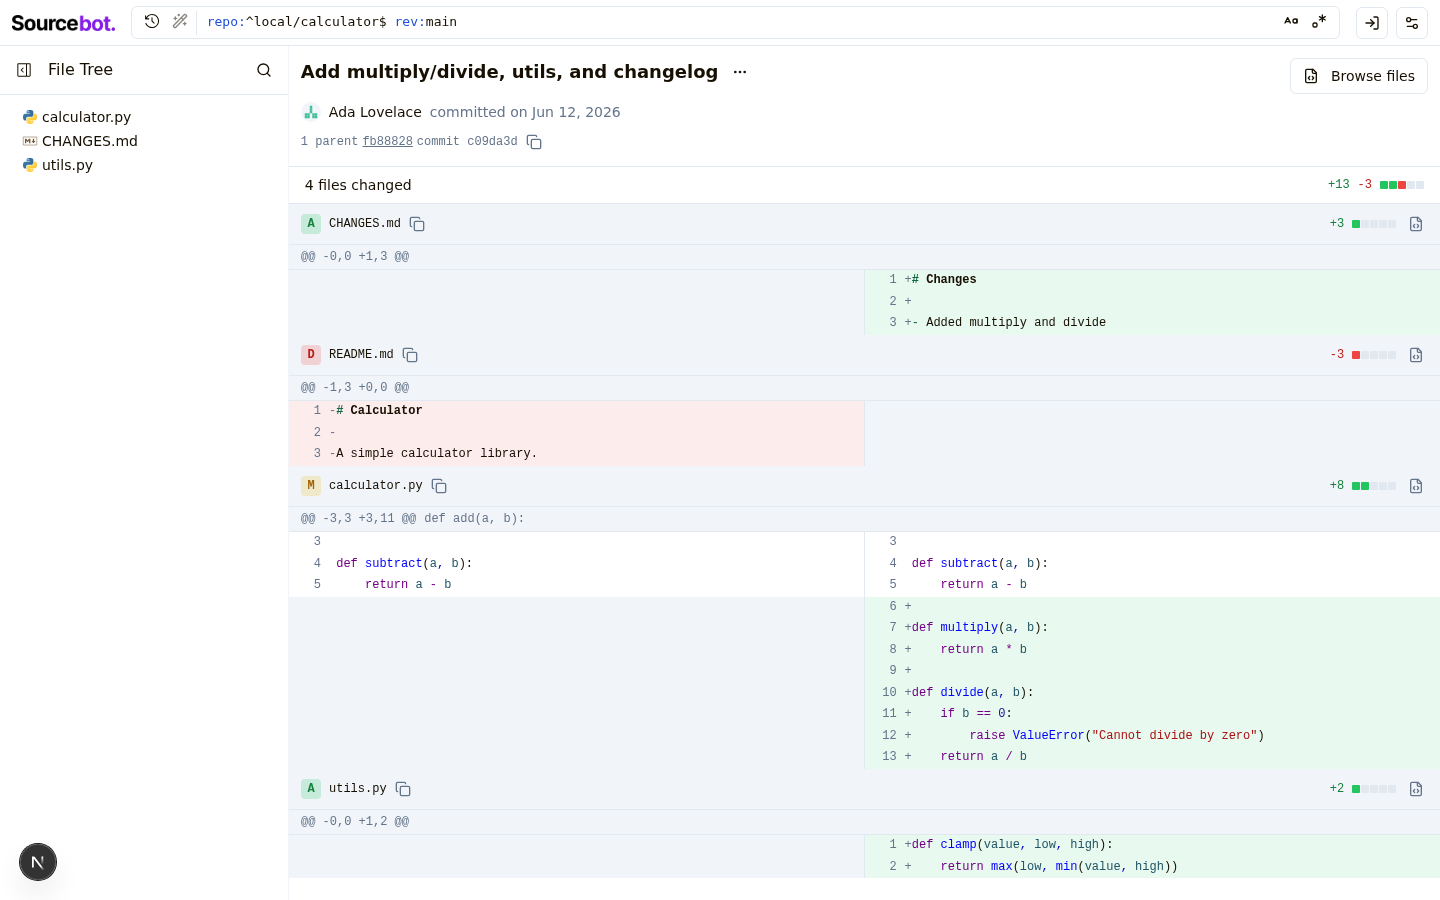Viewport: 1440px width, 900px height.
Task: Open the settings sliders icon
Action: [1412, 23]
